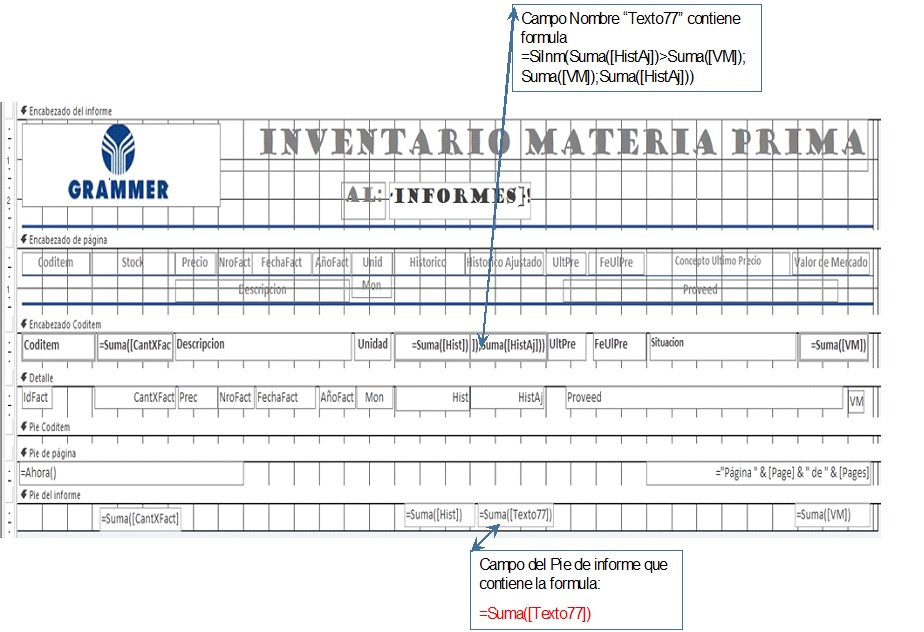Select the AñoFact label in page header
The image size is (924, 632).
[x=331, y=262]
